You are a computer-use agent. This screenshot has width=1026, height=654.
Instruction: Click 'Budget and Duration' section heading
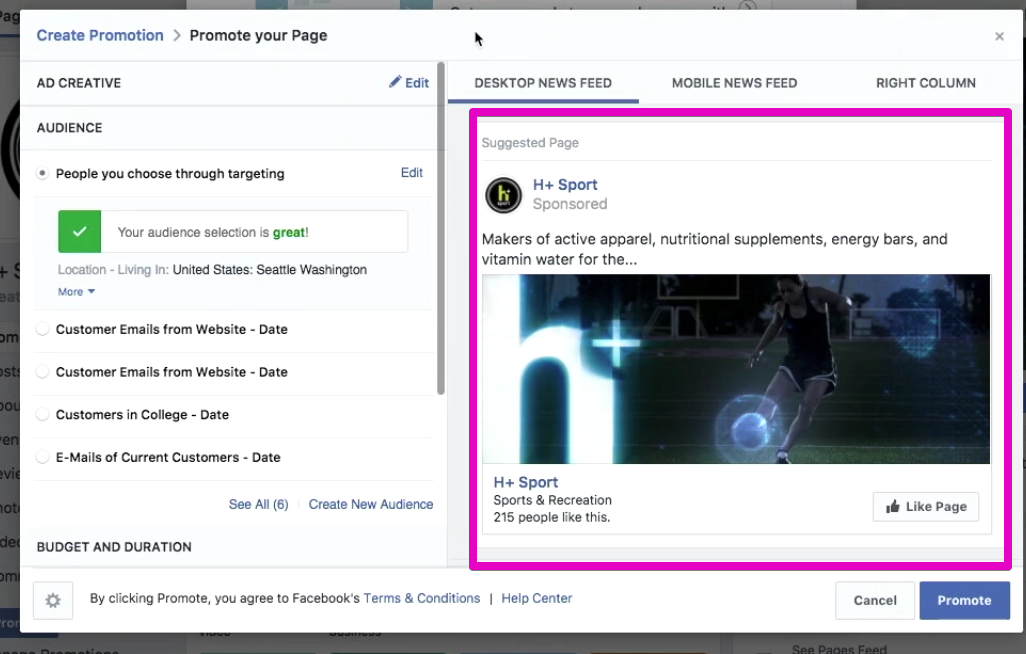[x=114, y=547]
